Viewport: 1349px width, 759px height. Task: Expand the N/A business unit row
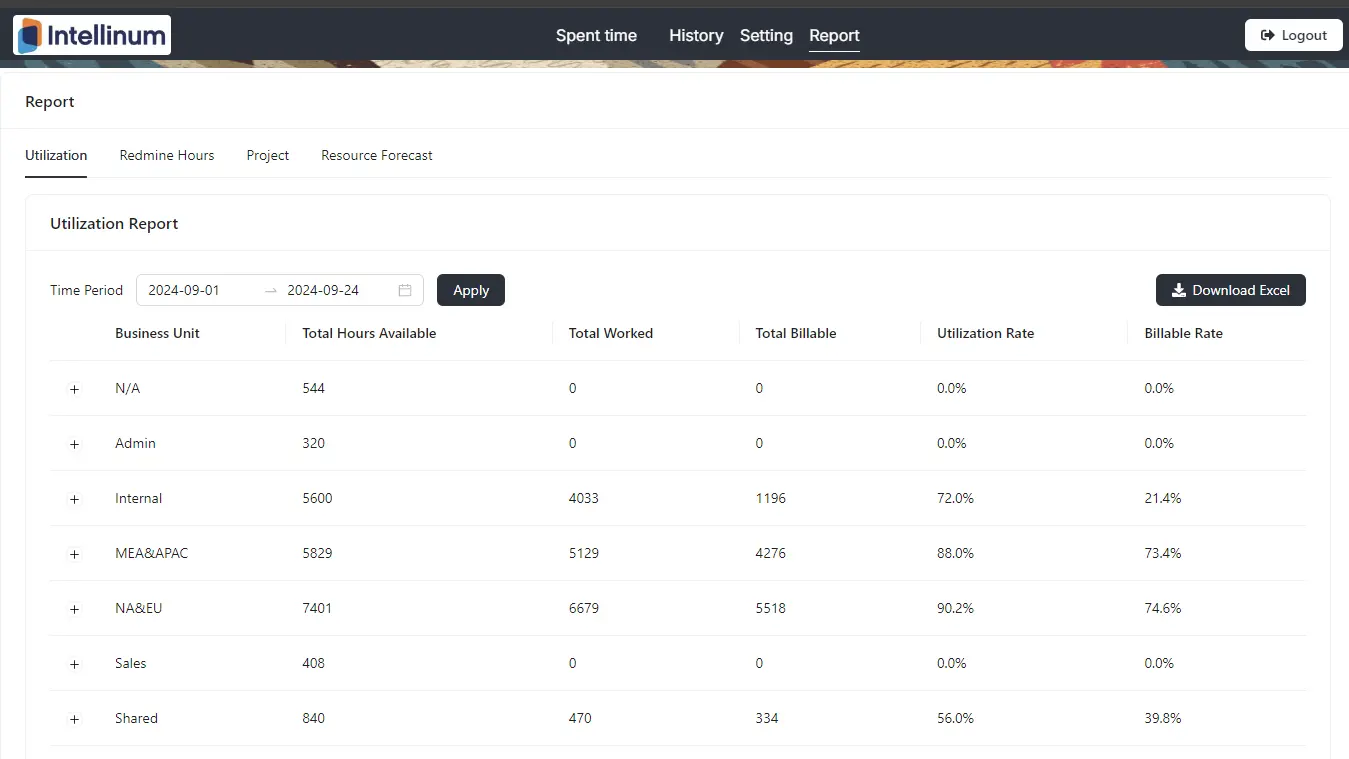pos(74,389)
